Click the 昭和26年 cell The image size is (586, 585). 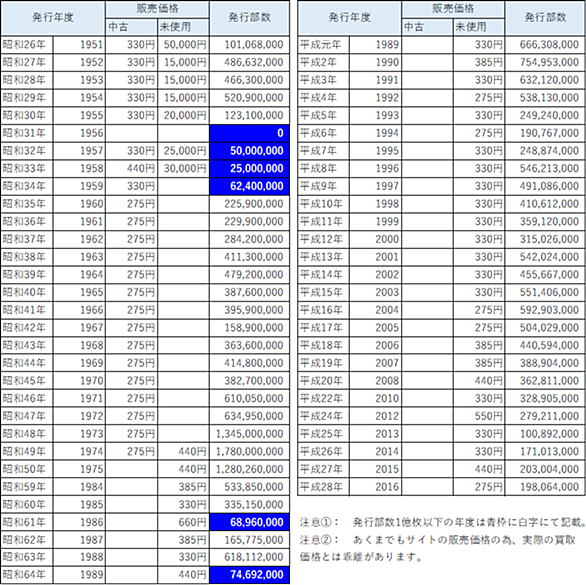[x=27, y=45]
